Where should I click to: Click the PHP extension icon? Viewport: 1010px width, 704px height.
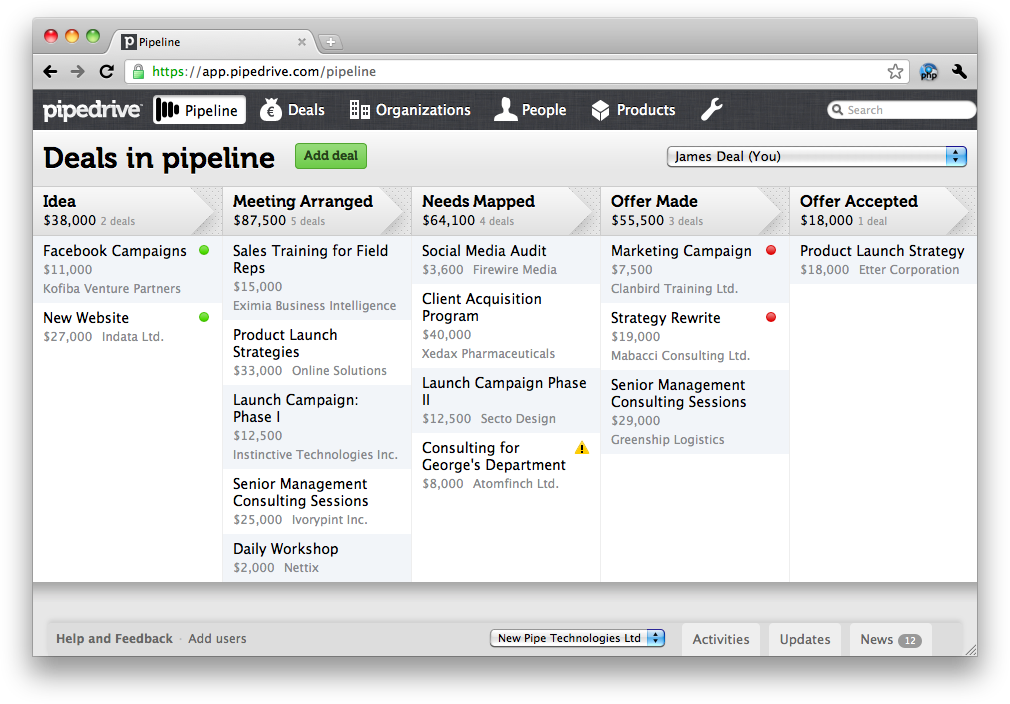928,71
